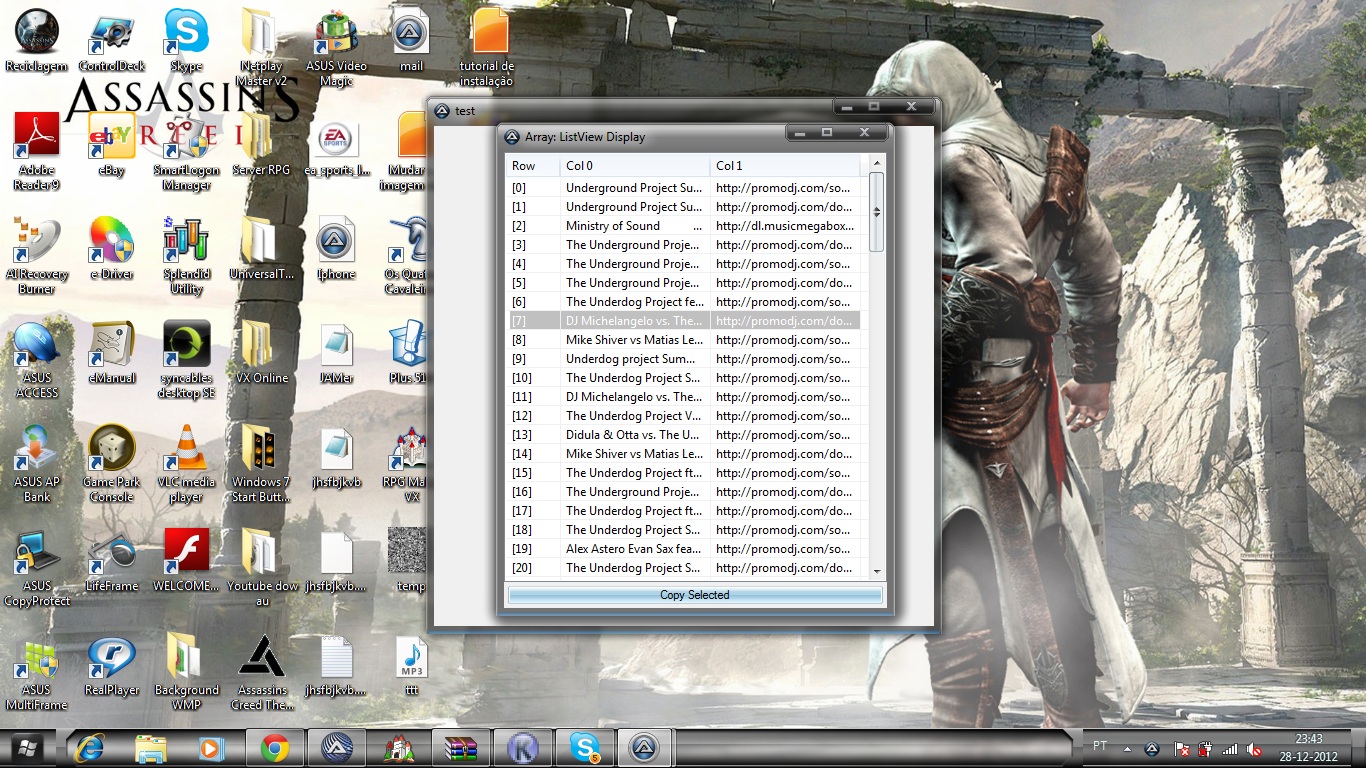Open the e-Driver disc shortcut
This screenshot has width=1366, height=768.
click(x=111, y=248)
